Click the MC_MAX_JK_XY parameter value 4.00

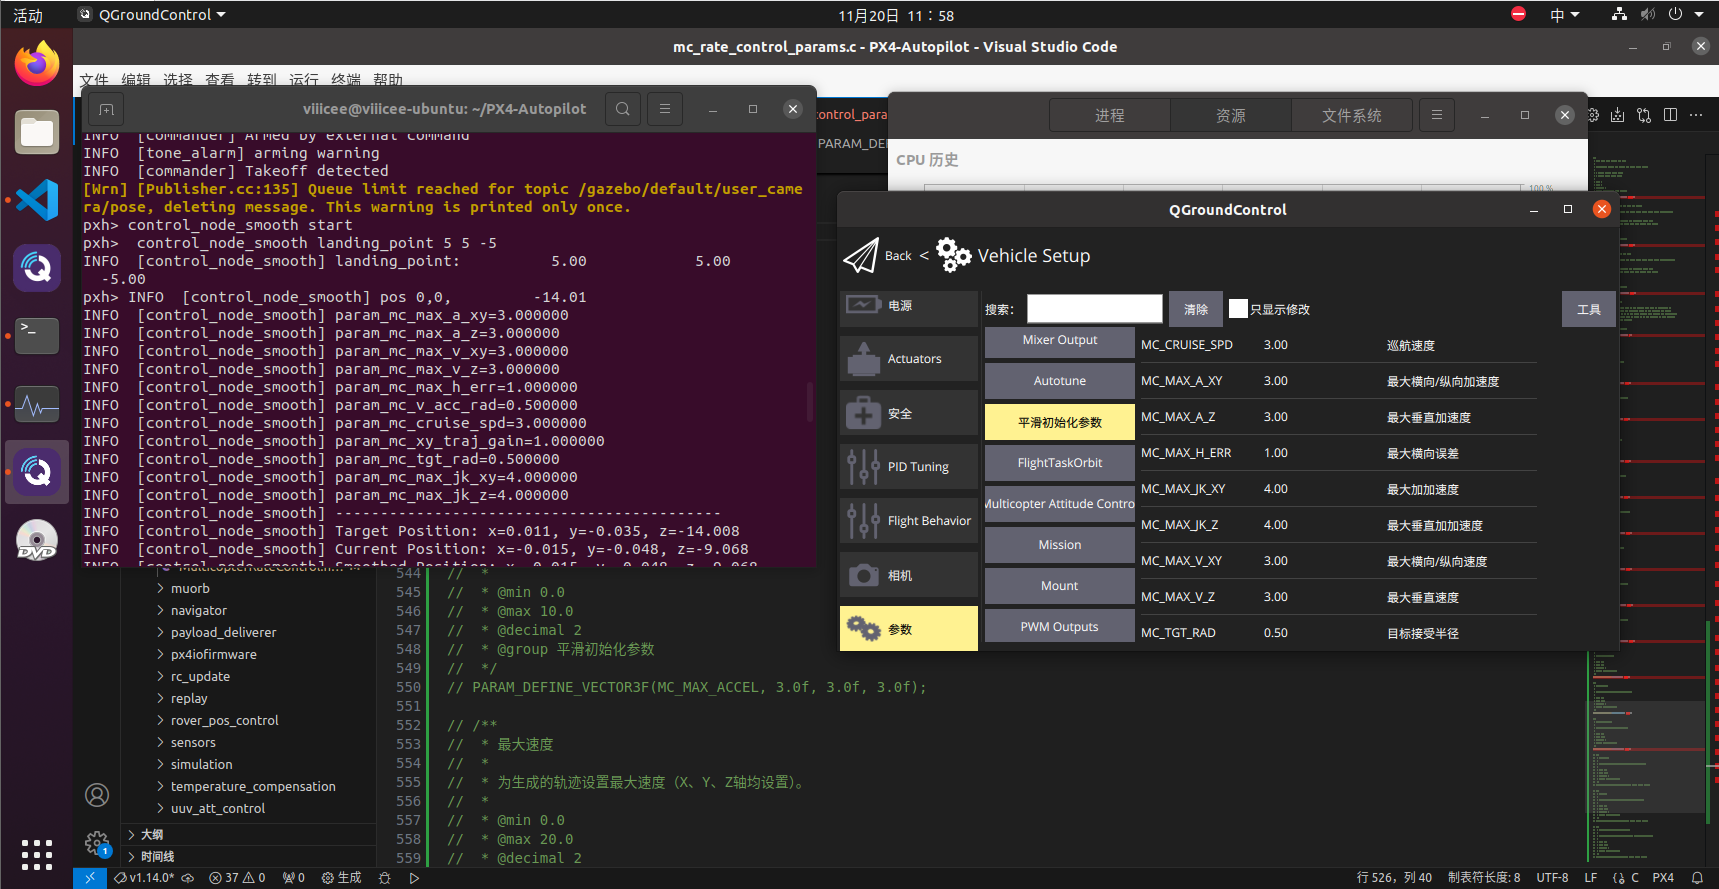pos(1276,489)
